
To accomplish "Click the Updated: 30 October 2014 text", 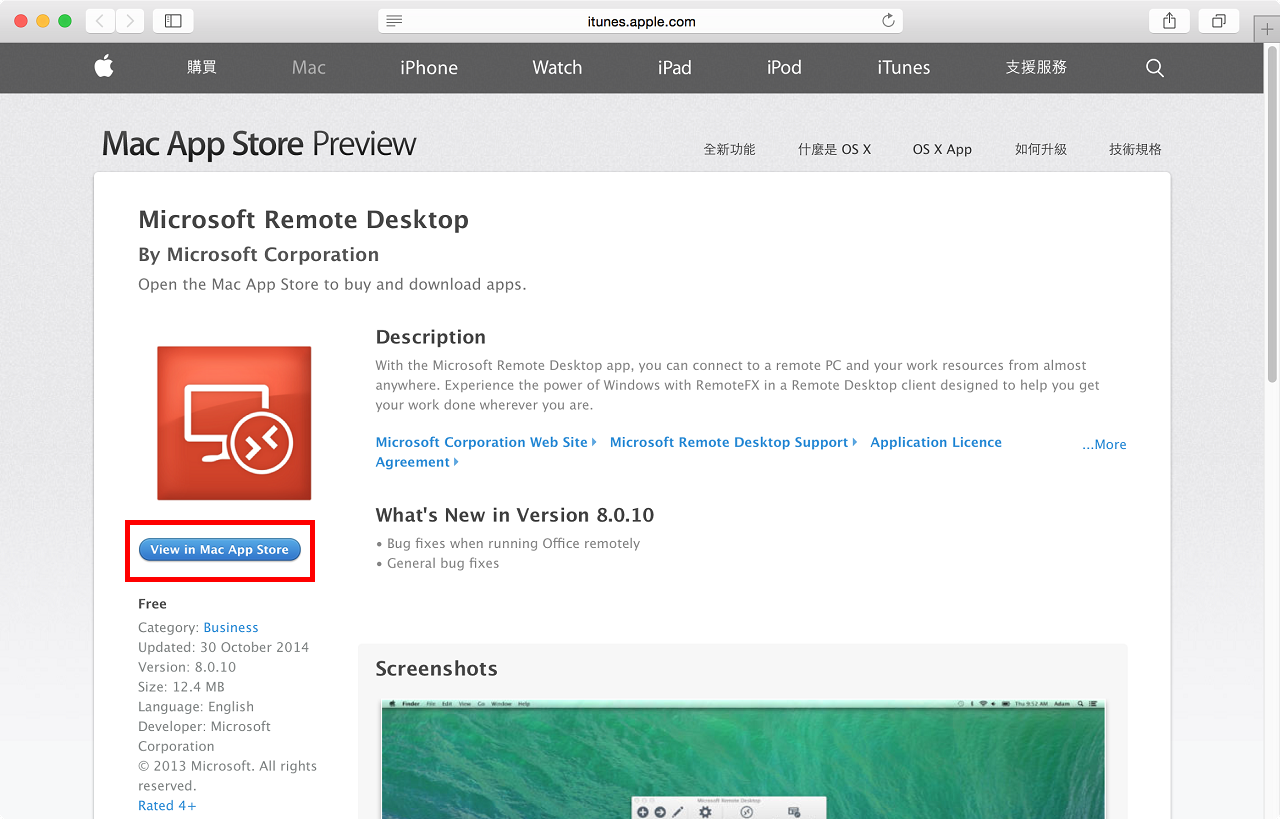I will point(224,647).
